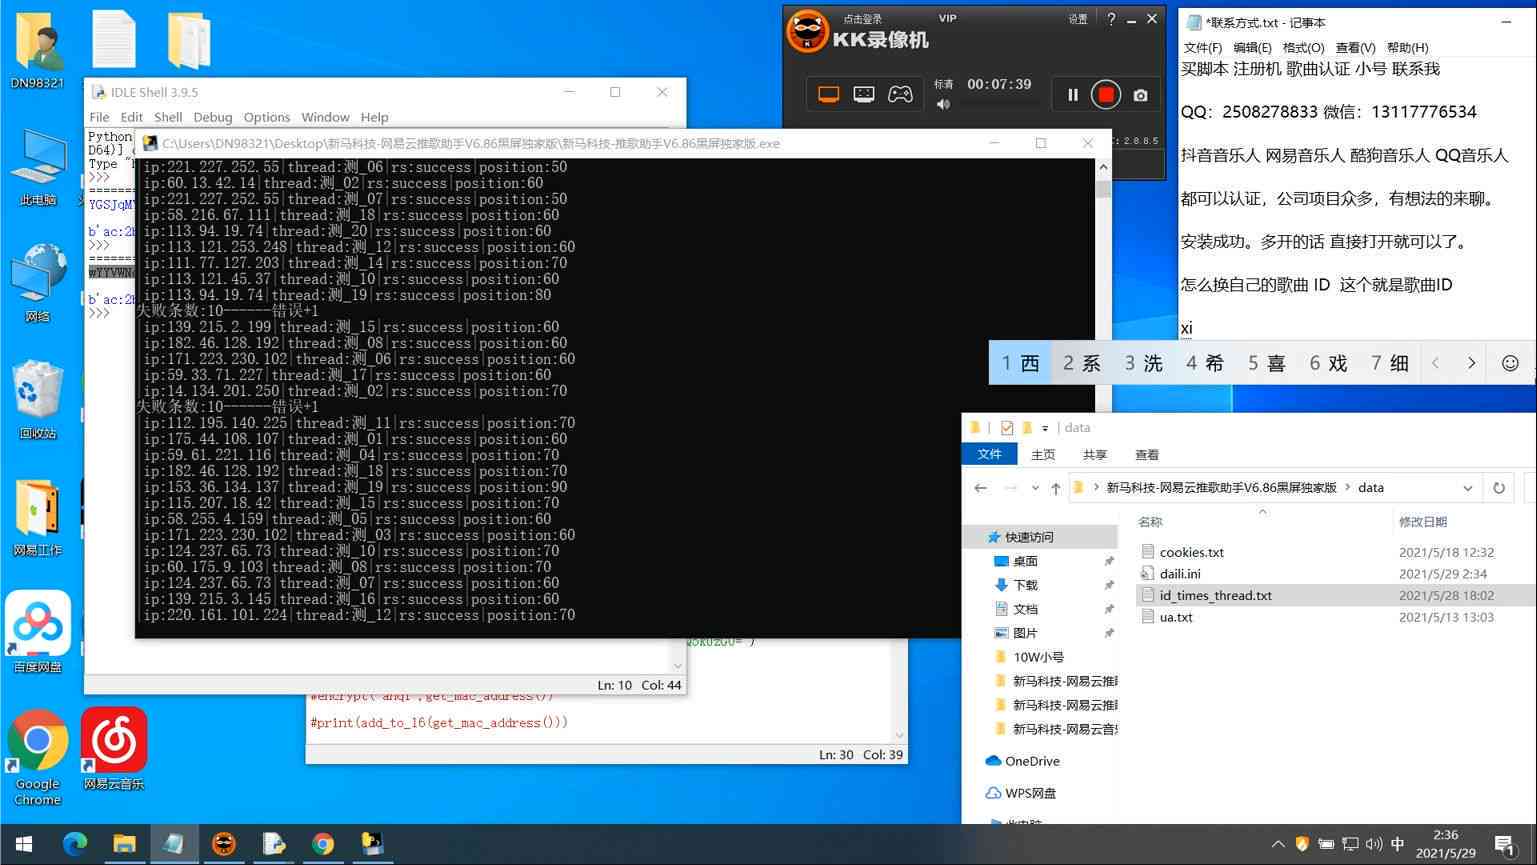Open IDLE Shell Debug menu
The height and width of the screenshot is (865, 1537).
point(212,117)
